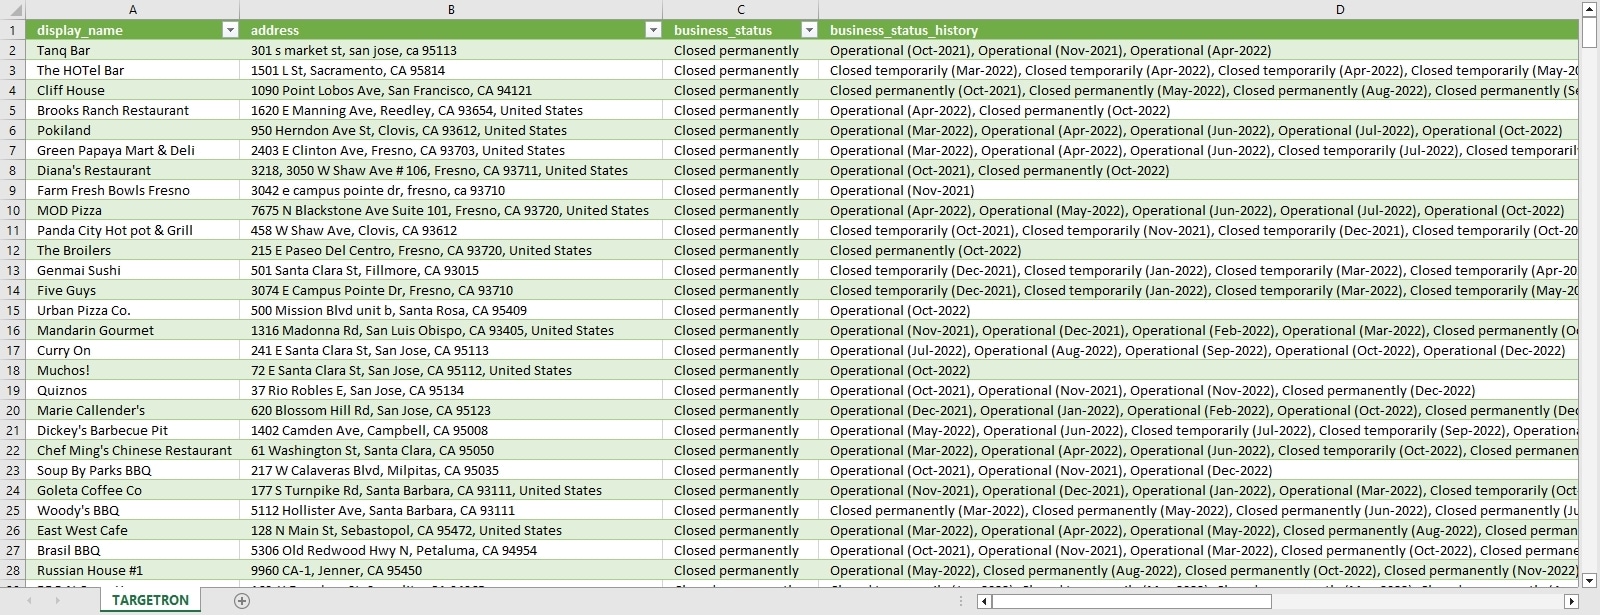The height and width of the screenshot is (615, 1600).
Task: Click horizontal scrollbar left arrow
Action: click(984, 601)
